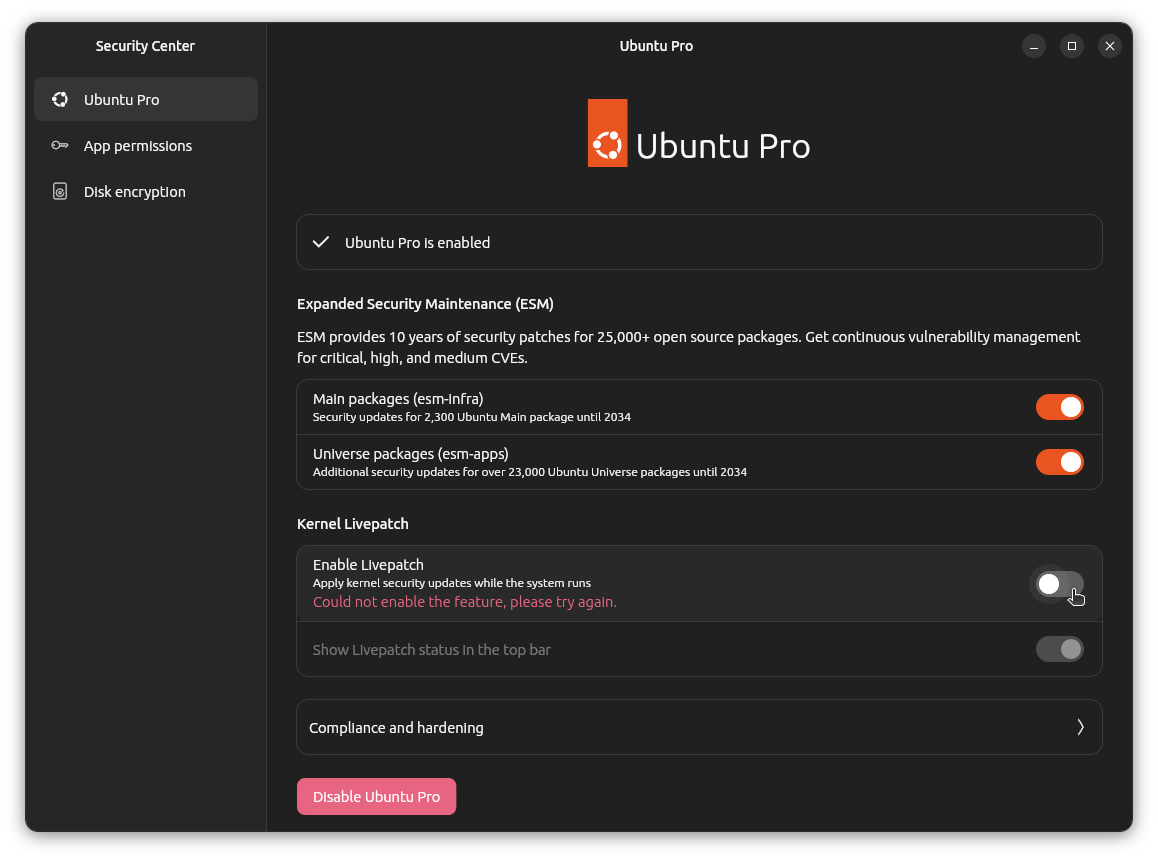
Task: Click the App permissions key icon
Action: (x=60, y=146)
